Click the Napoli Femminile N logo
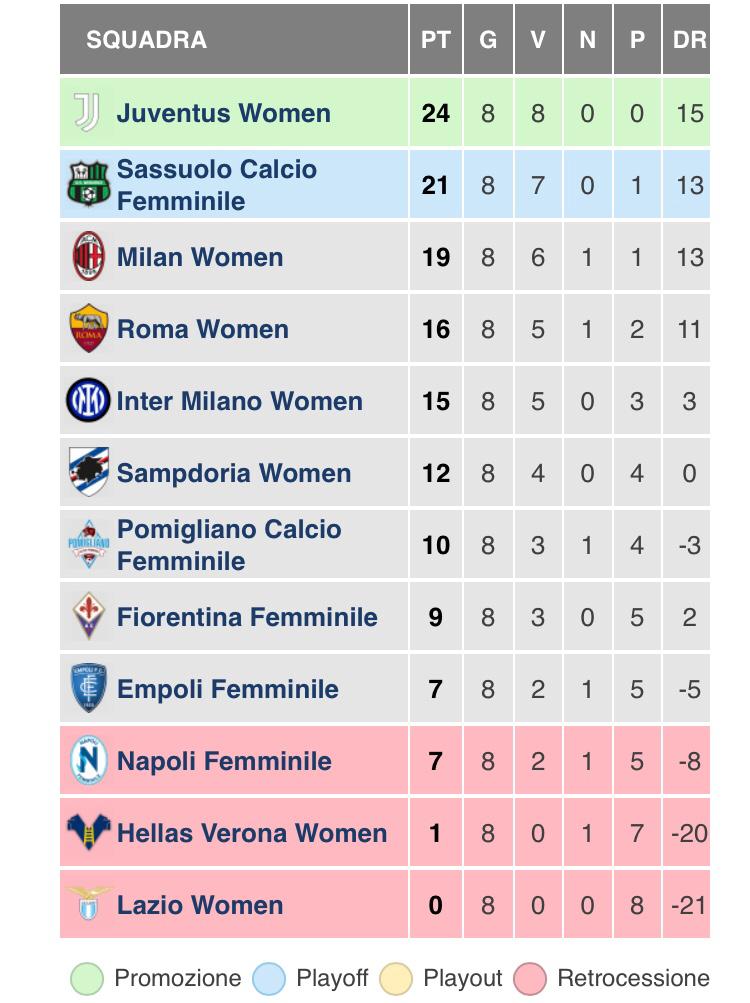The image size is (750, 1003). click(x=88, y=760)
